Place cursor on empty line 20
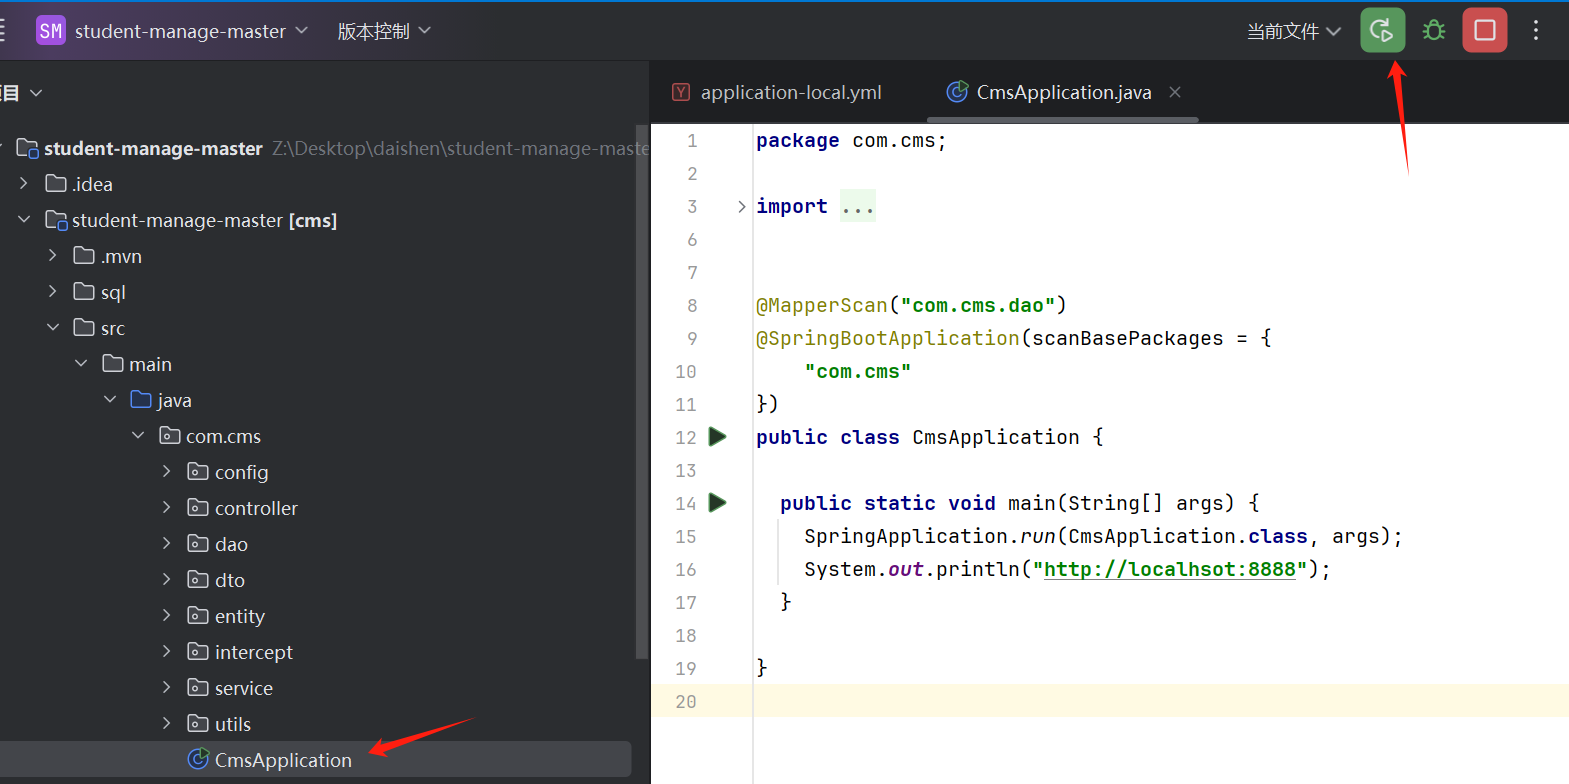 coord(1160,701)
